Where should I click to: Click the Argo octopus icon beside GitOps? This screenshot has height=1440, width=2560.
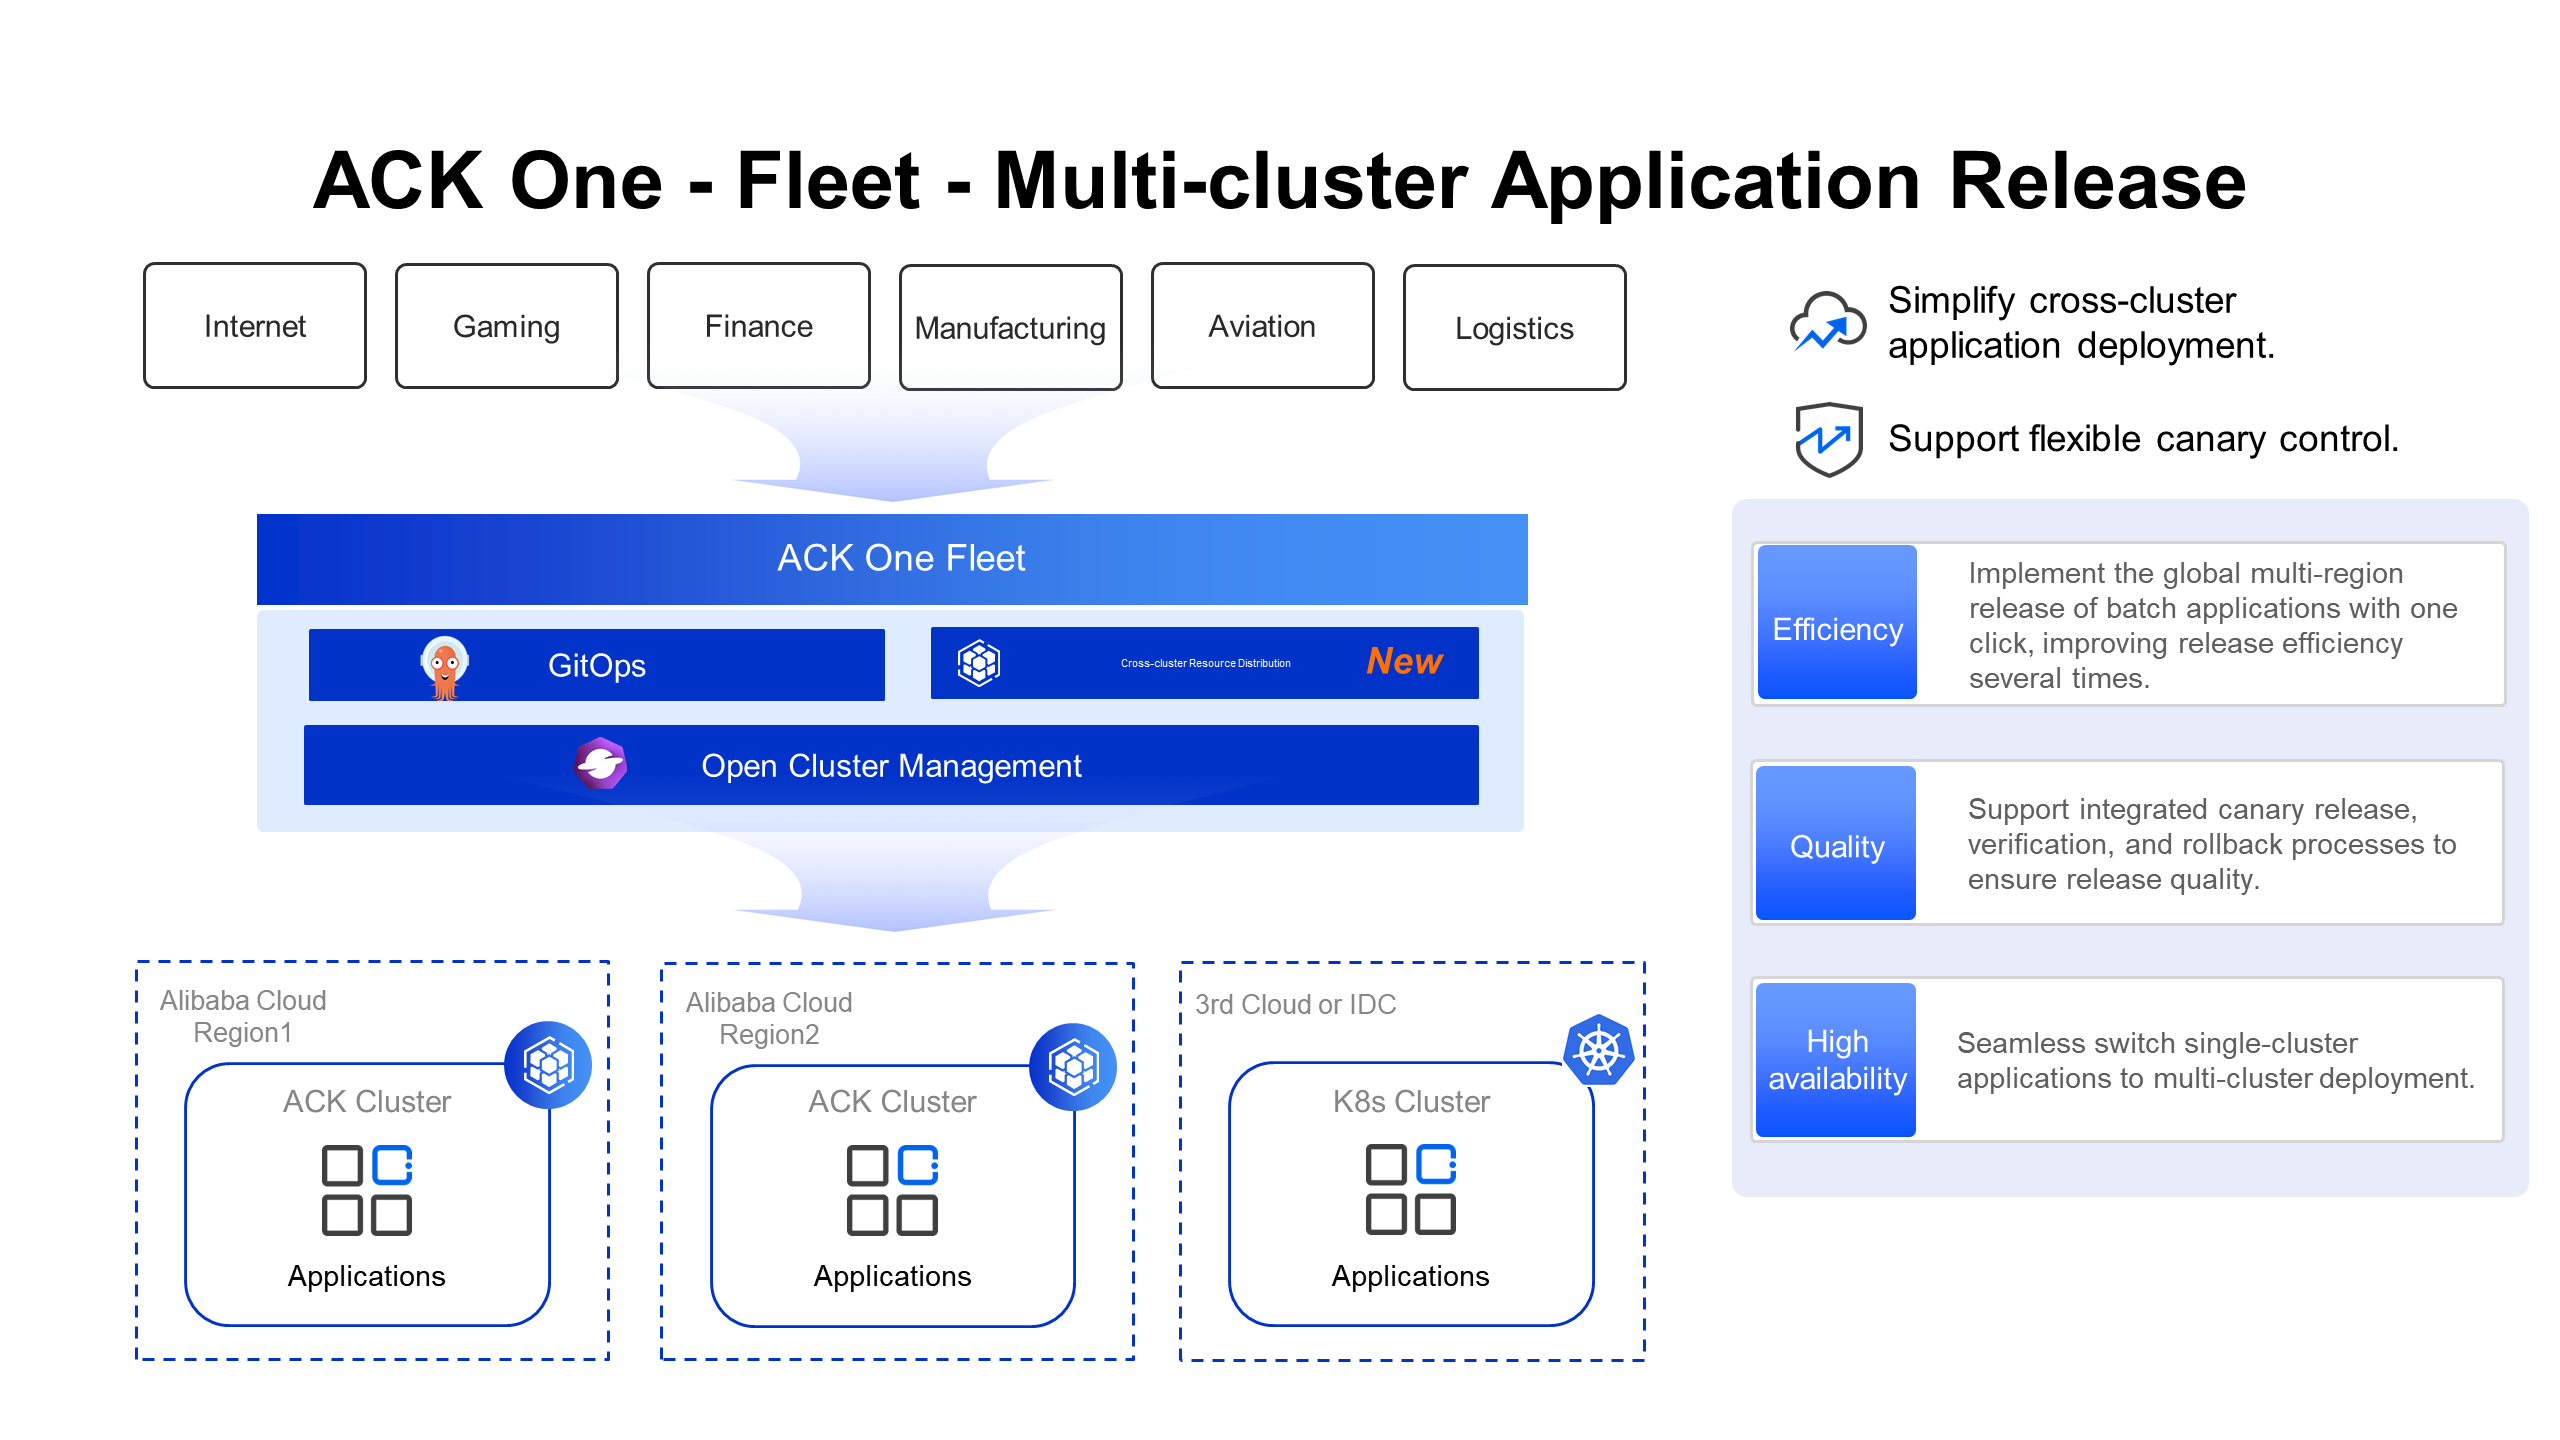point(445,667)
